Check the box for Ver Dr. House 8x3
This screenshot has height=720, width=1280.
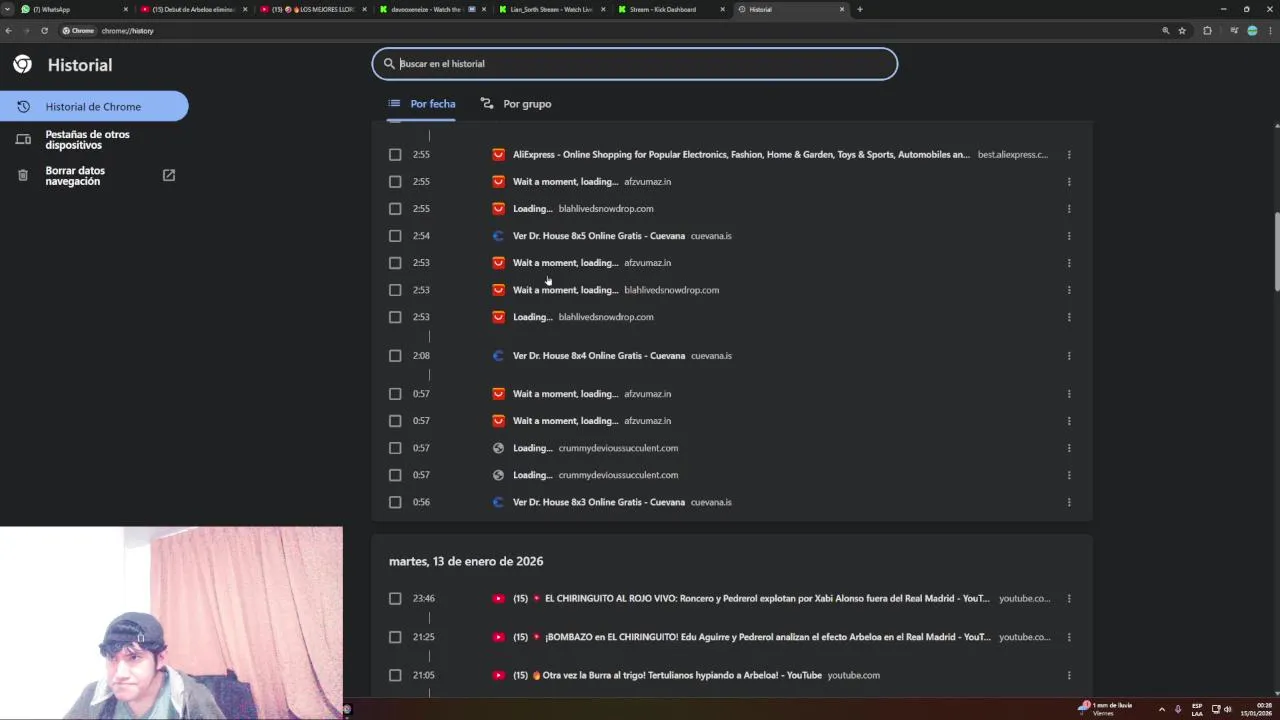coord(395,502)
